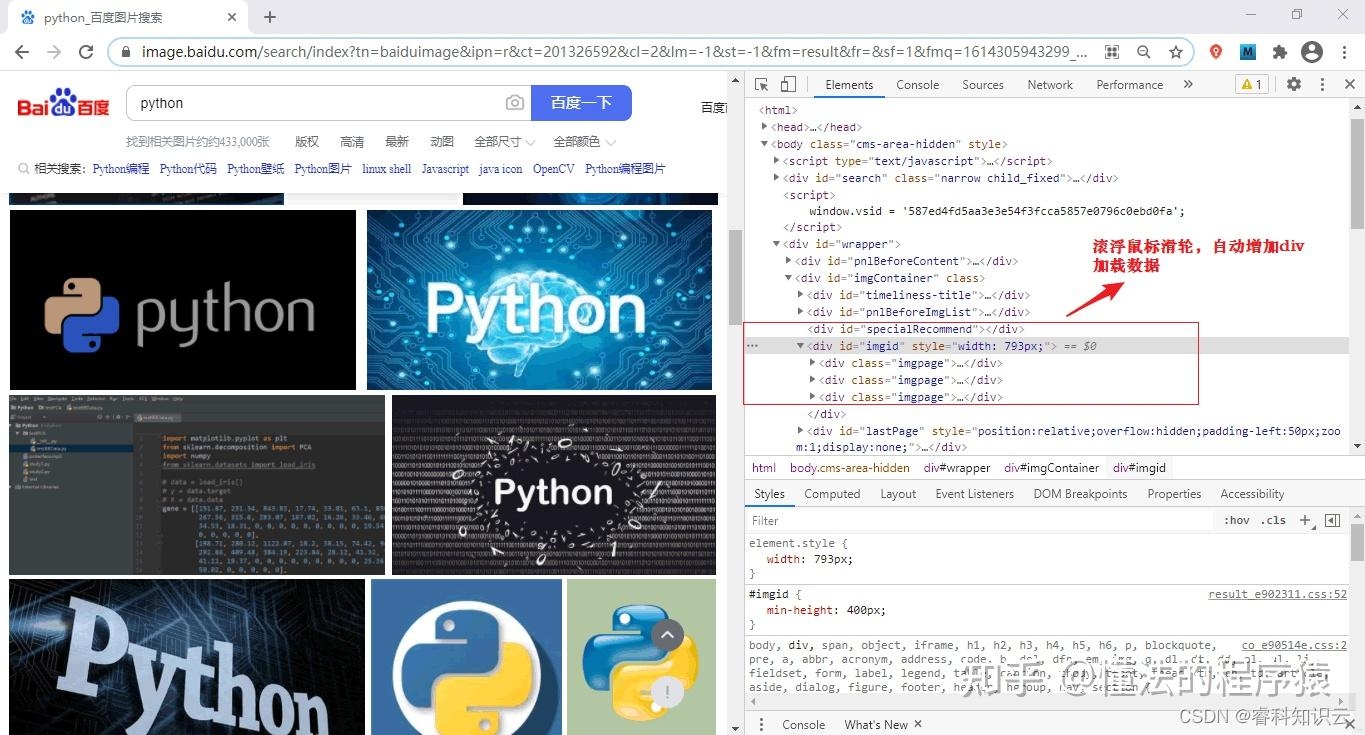The width and height of the screenshot is (1365, 735).
Task: Open the :hov pseudo-class toggles in Styles
Action: coord(1236,520)
